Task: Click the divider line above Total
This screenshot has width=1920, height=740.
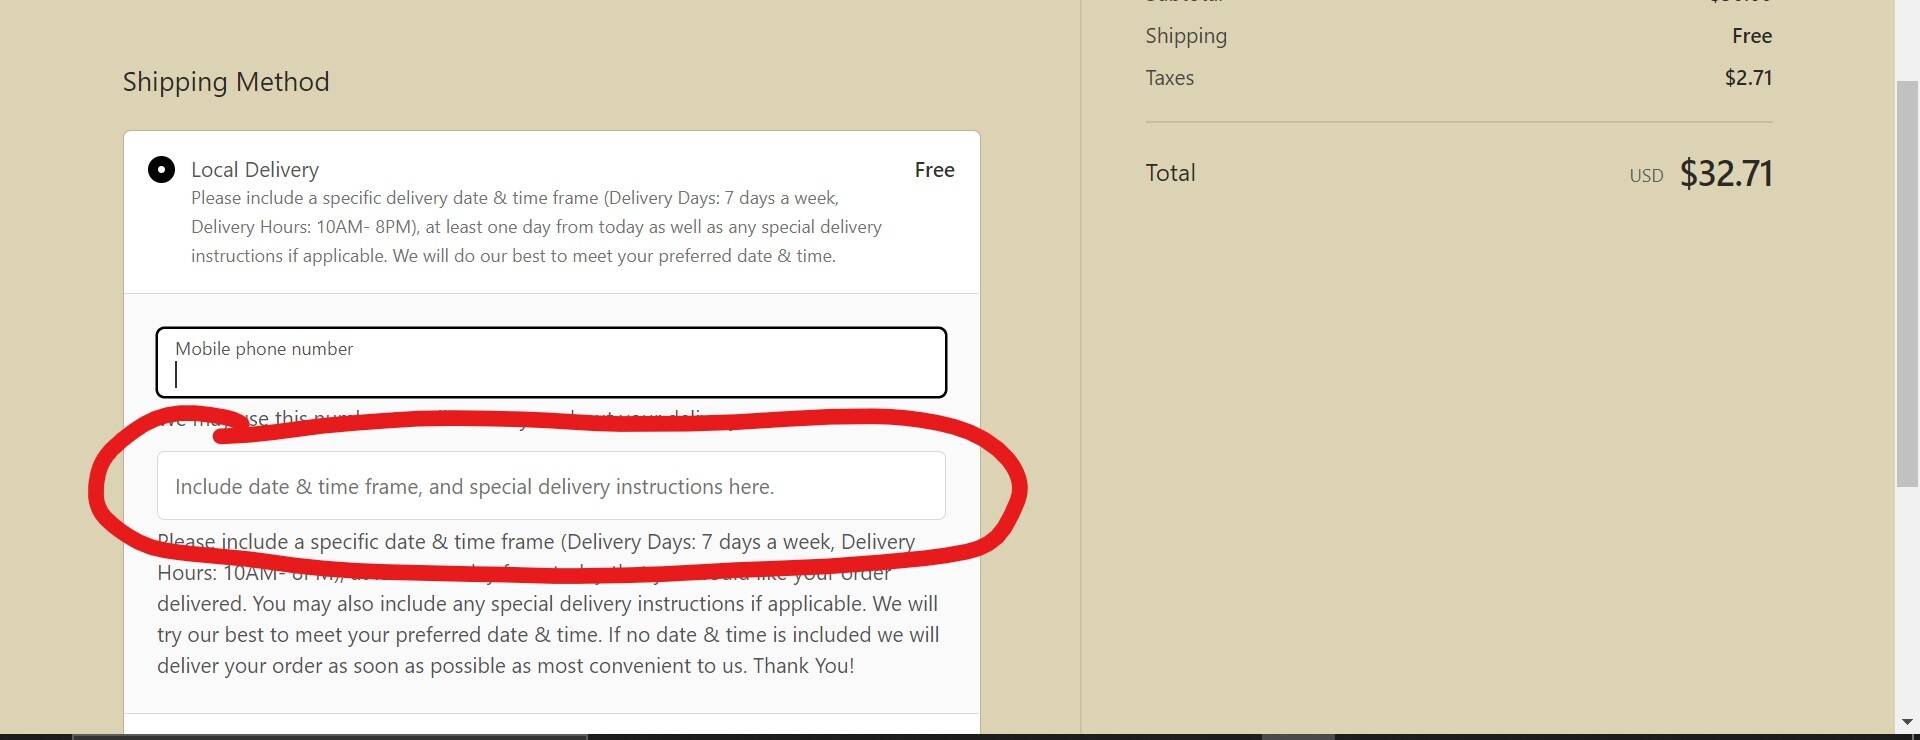Action: (x=1458, y=122)
